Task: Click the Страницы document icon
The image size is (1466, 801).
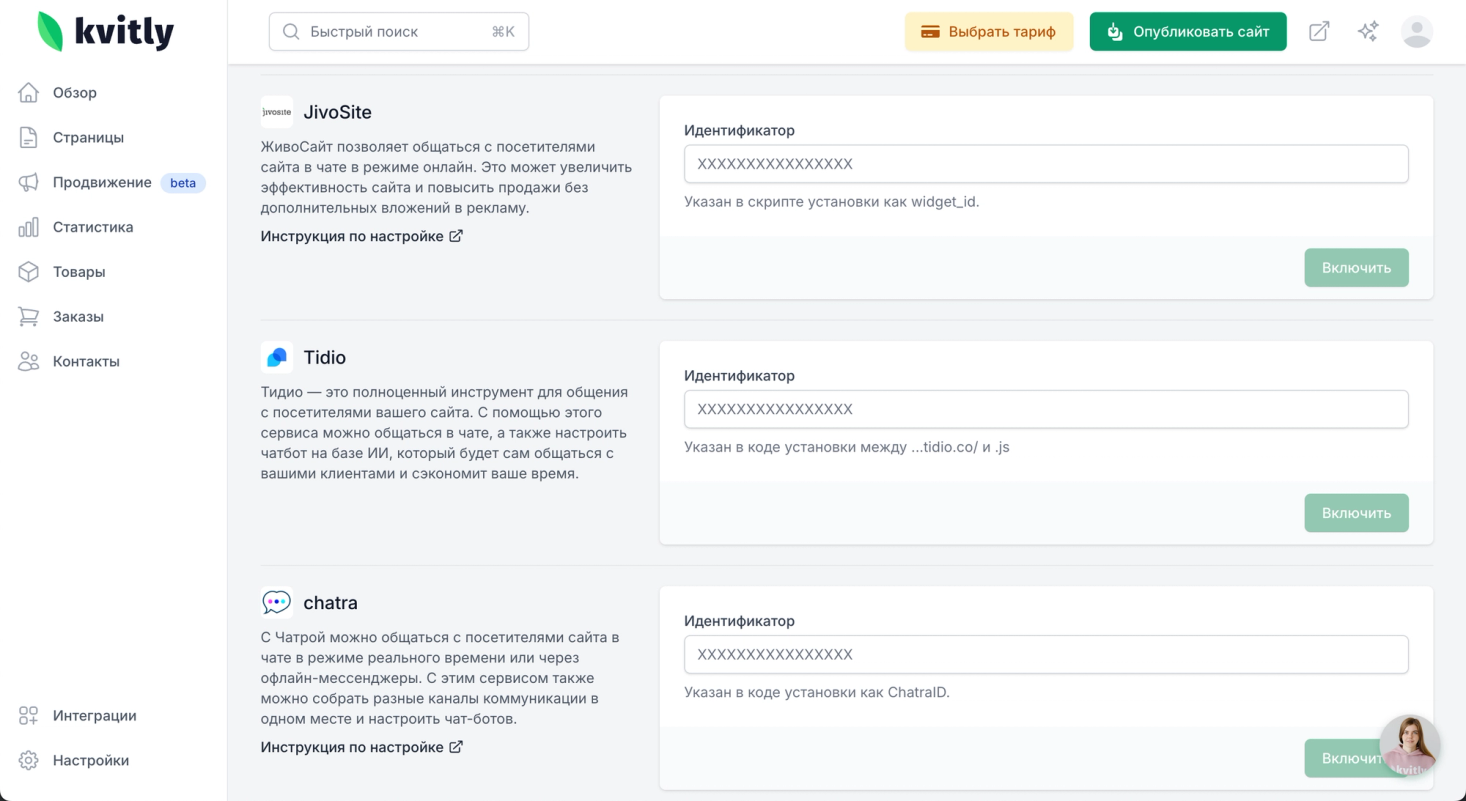Action: coord(29,138)
